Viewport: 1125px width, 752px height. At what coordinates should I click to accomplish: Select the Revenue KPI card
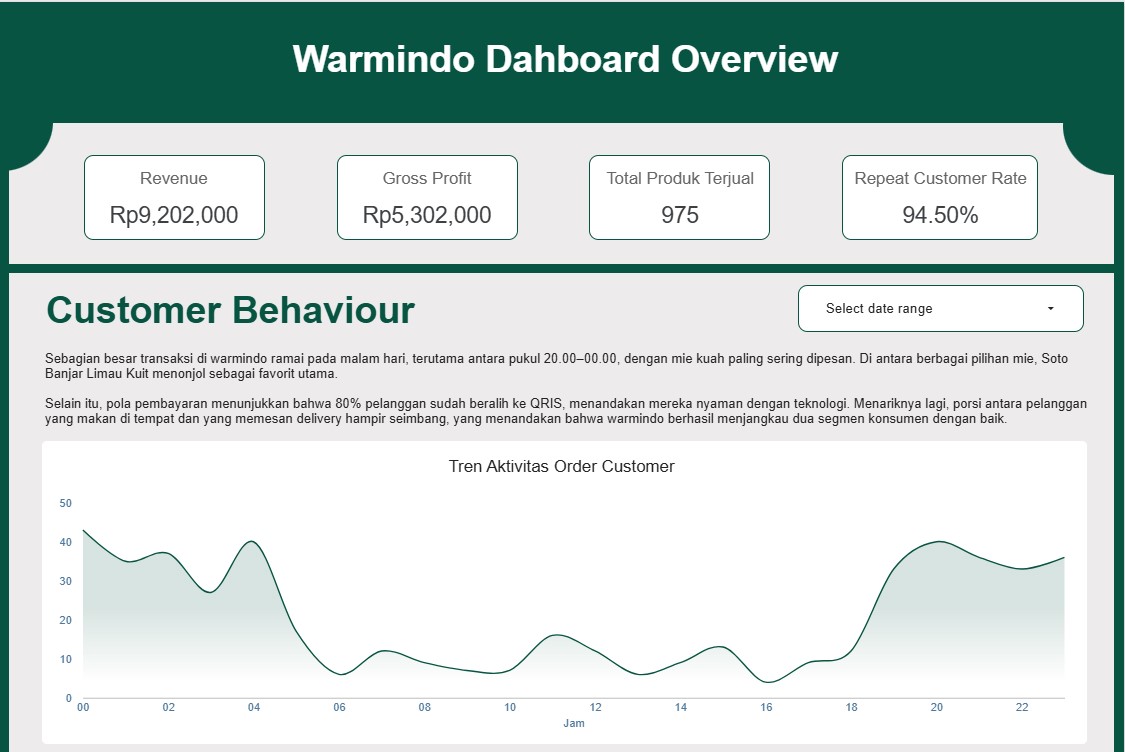coord(174,197)
